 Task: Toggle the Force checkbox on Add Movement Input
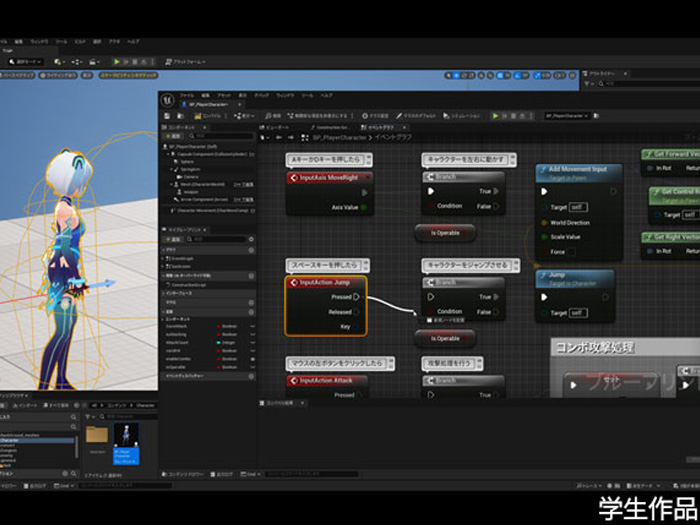pos(571,252)
